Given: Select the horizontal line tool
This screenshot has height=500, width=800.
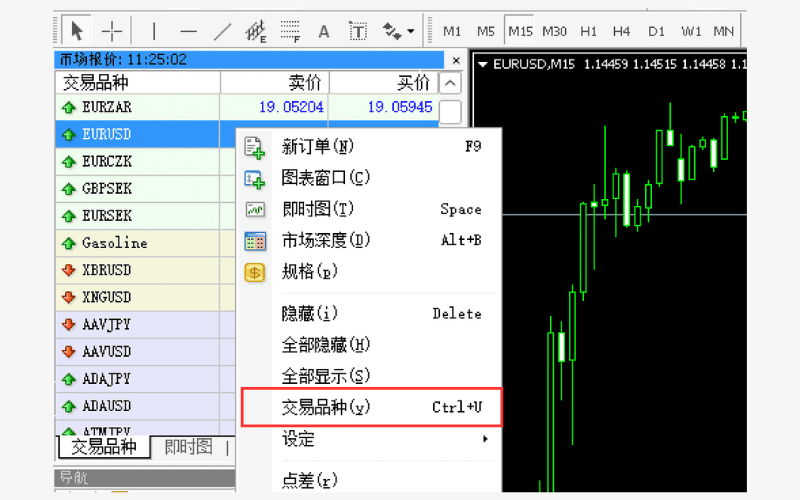Looking at the screenshot, I should pyautogui.click(x=188, y=31).
